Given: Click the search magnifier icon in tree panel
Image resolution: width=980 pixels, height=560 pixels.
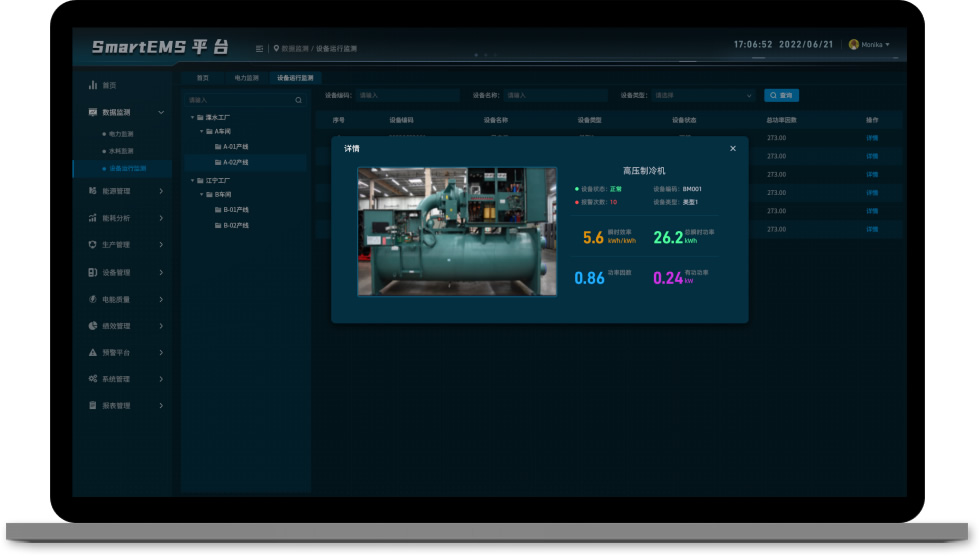Looking at the screenshot, I should [x=298, y=100].
